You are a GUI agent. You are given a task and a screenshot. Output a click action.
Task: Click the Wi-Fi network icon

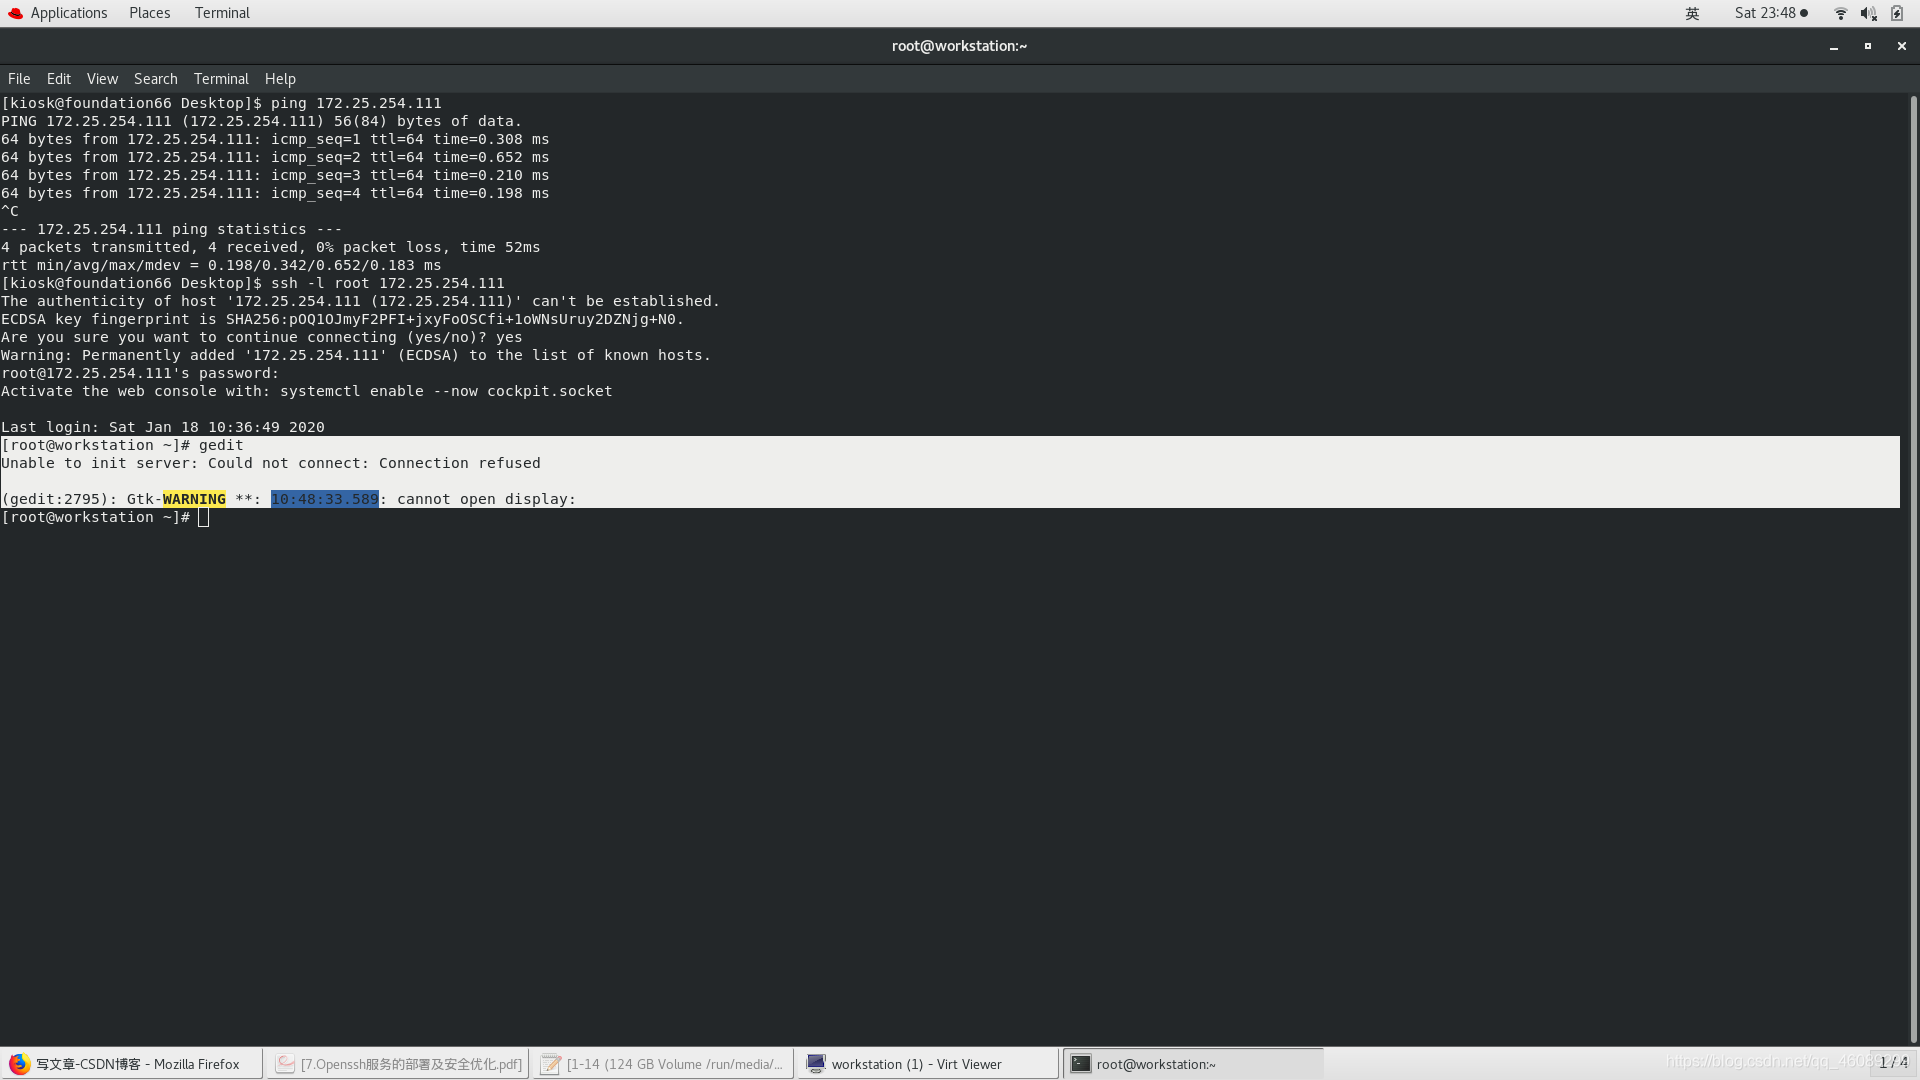pos(1841,13)
